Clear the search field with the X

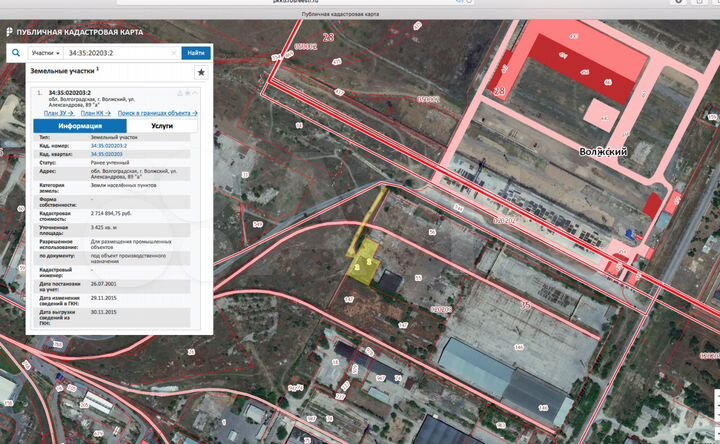174,53
